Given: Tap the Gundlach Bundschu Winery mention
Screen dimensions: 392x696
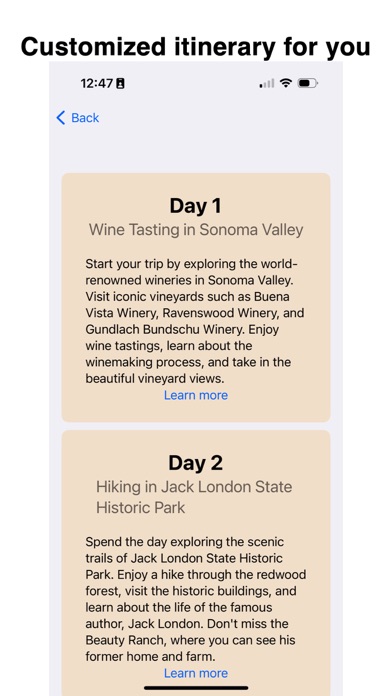Looking at the screenshot, I should [164, 329].
